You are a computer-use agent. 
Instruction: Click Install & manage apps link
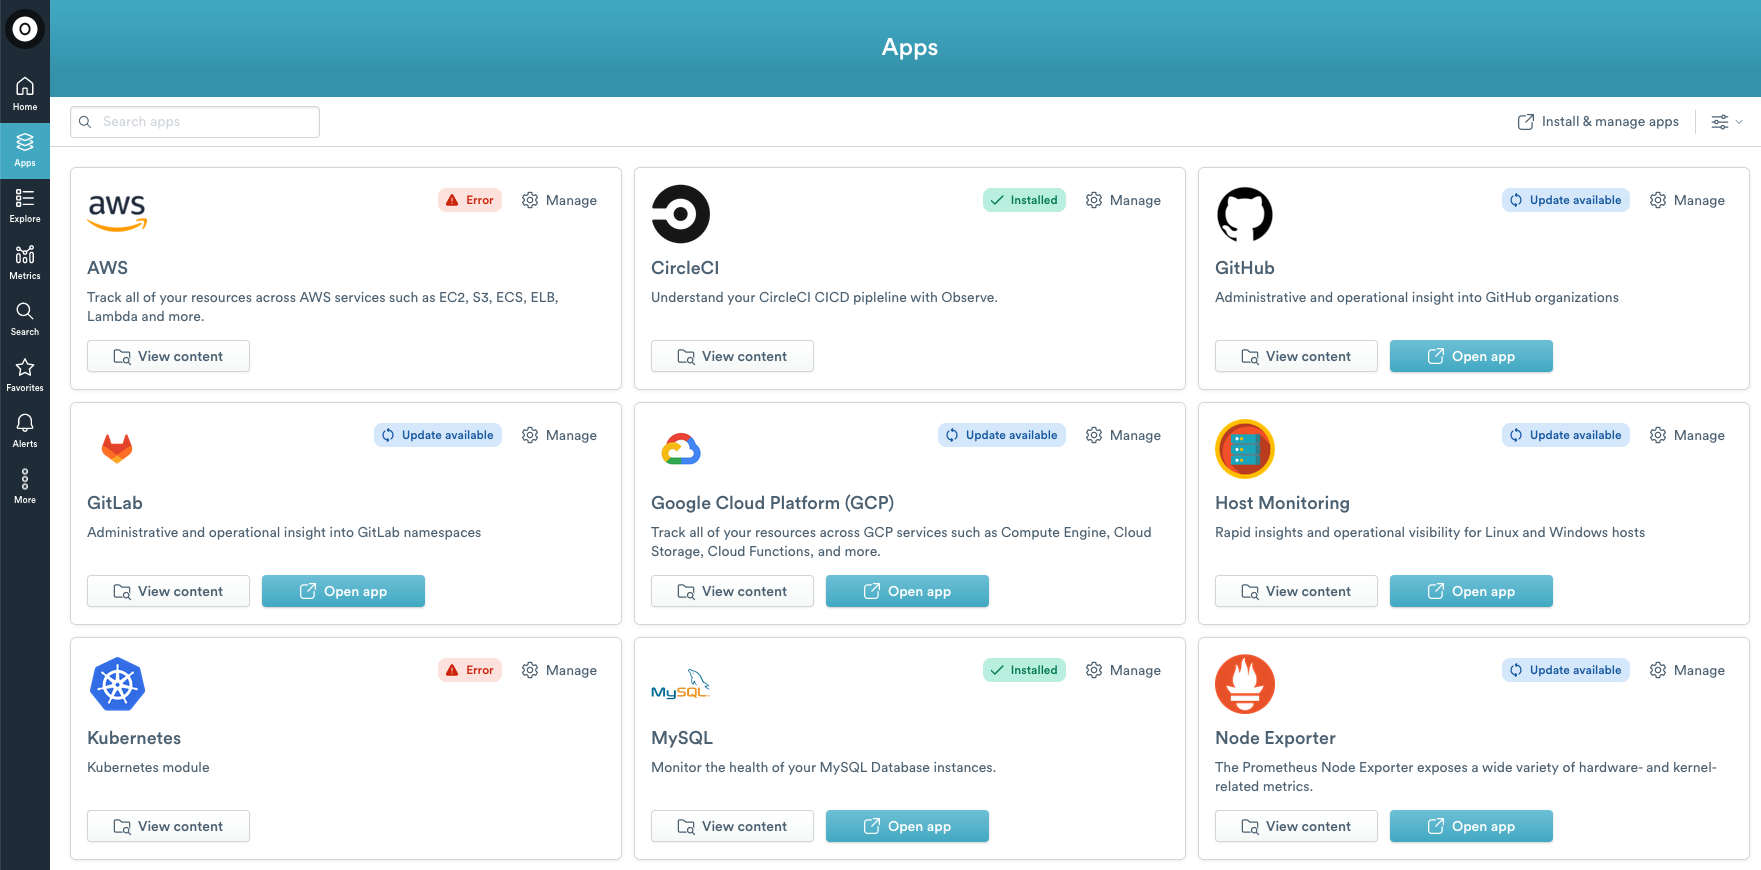pyautogui.click(x=1598, y=122)
